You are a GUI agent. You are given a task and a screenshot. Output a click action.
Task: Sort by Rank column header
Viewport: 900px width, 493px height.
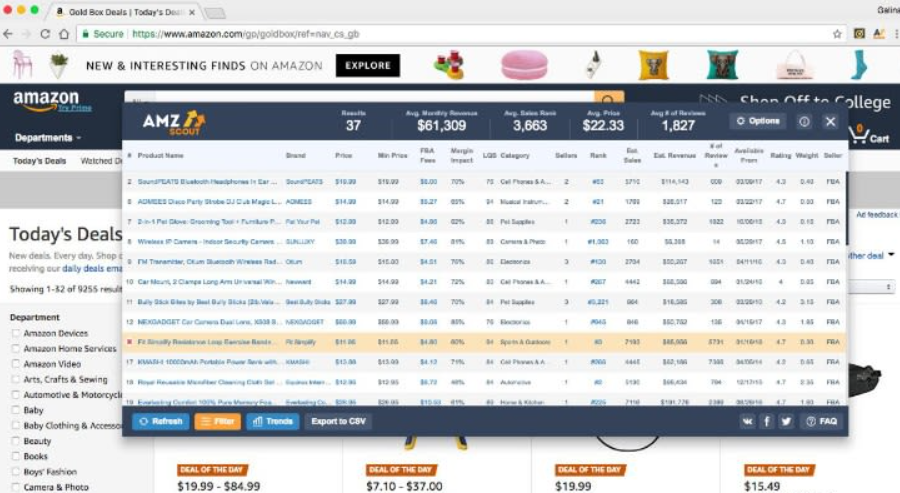[x=598, y=156]
